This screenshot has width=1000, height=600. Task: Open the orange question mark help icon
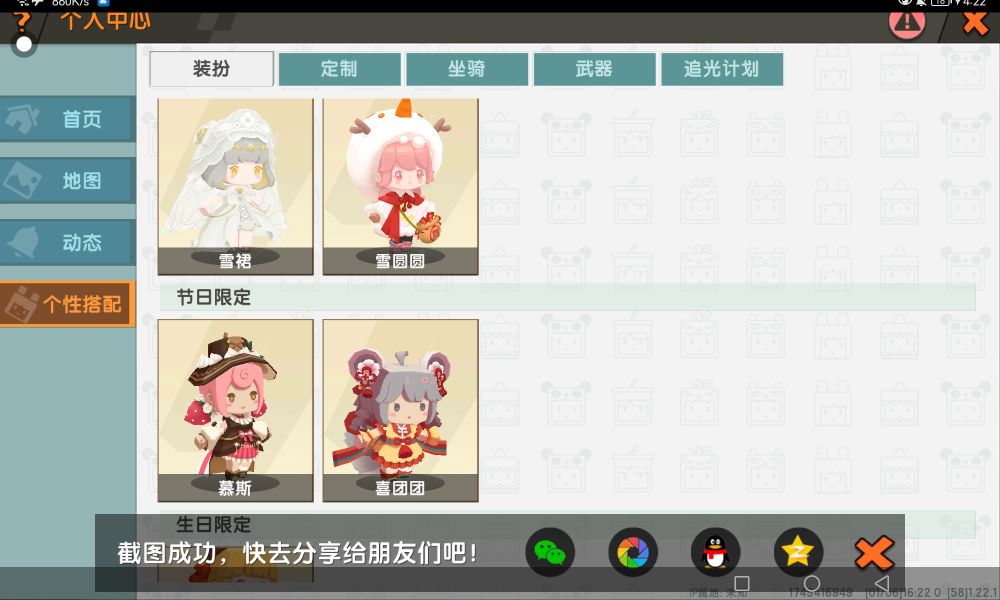[x=22, y=22]
